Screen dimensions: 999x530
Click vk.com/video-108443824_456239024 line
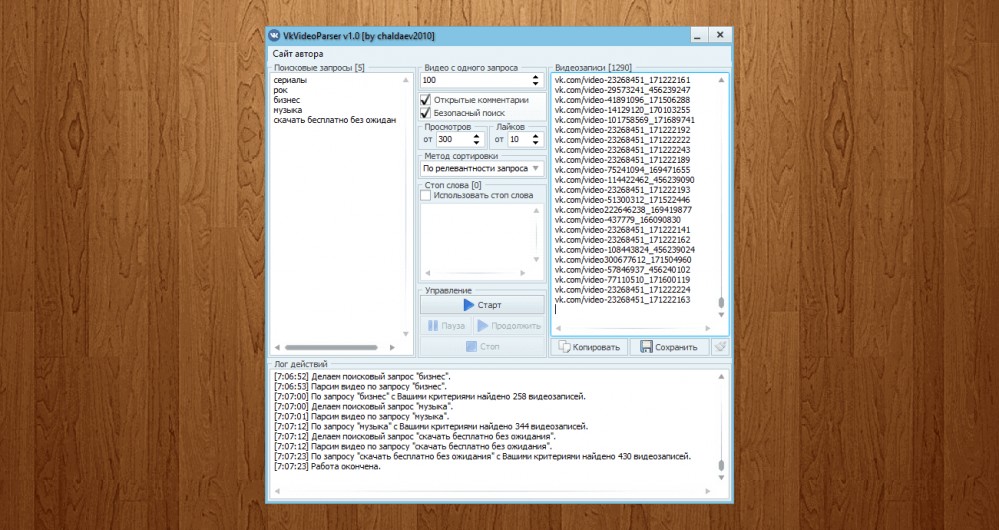(624, 250)
